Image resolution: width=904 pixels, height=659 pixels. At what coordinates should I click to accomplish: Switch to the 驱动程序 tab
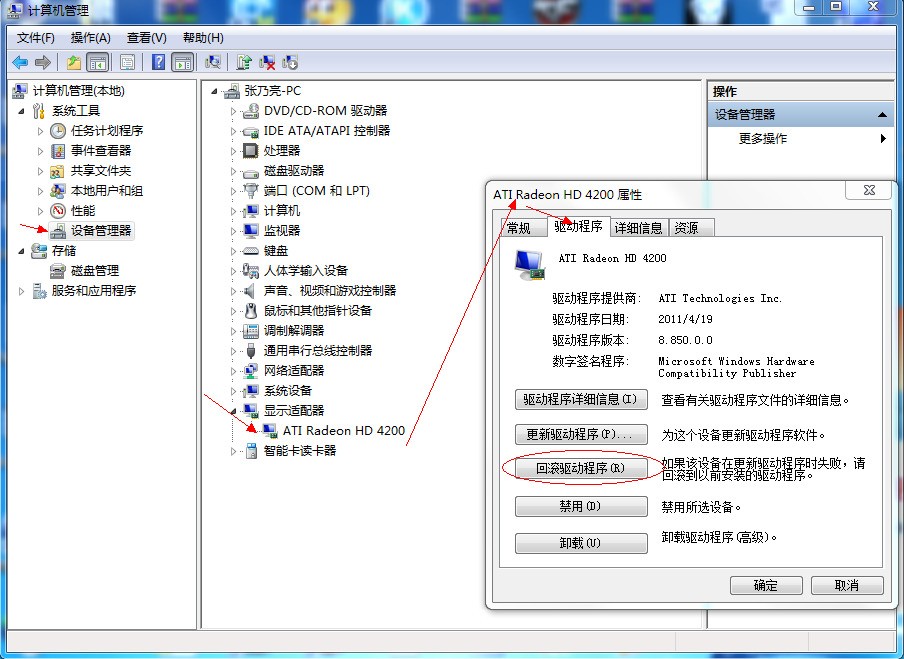[x=578, y=226]
